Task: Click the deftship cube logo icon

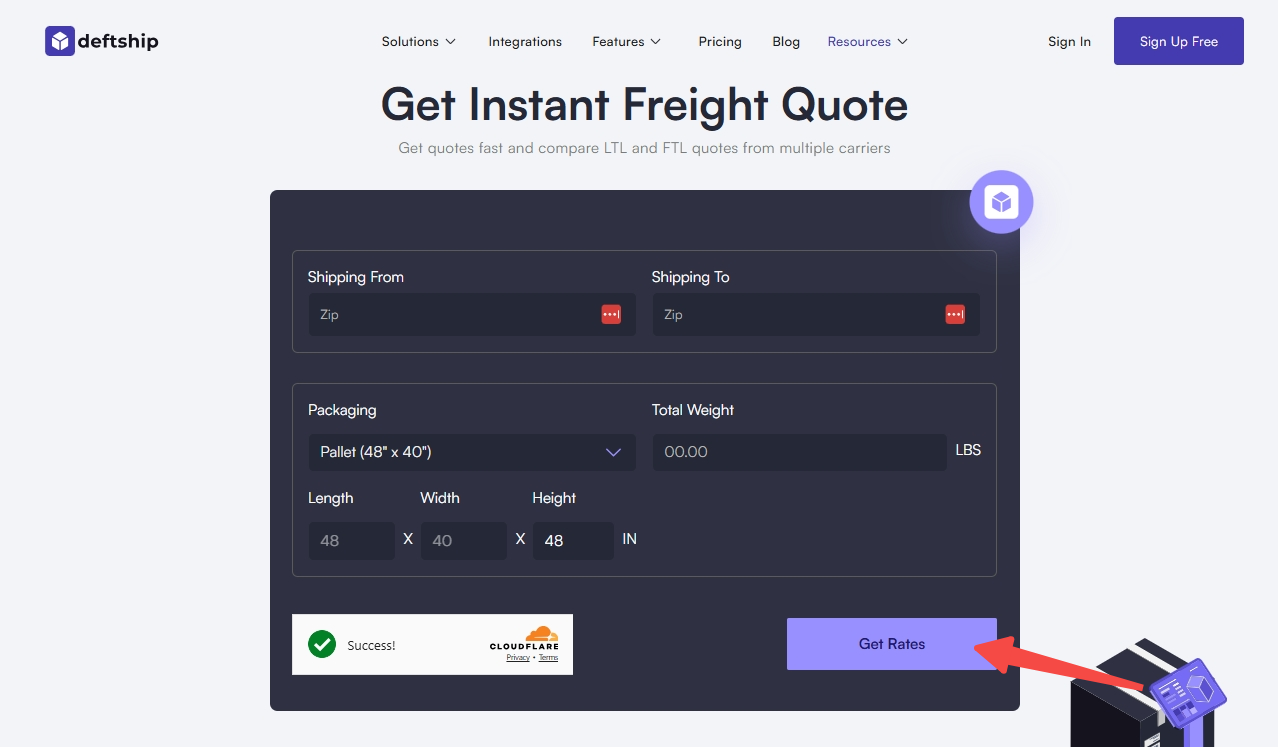Action: point(60,41)
